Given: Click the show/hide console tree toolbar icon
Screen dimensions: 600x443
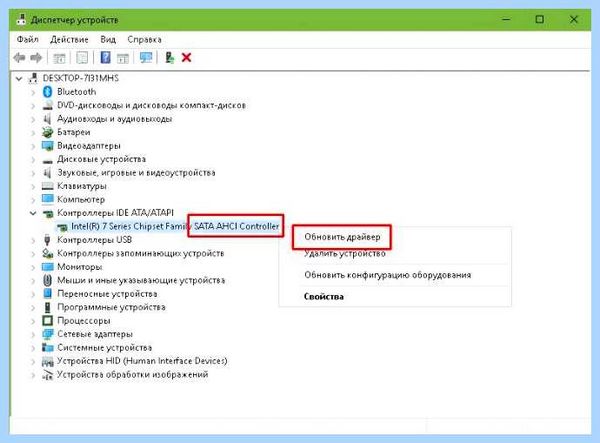Looking at the screenshot, I should [59, 58].
